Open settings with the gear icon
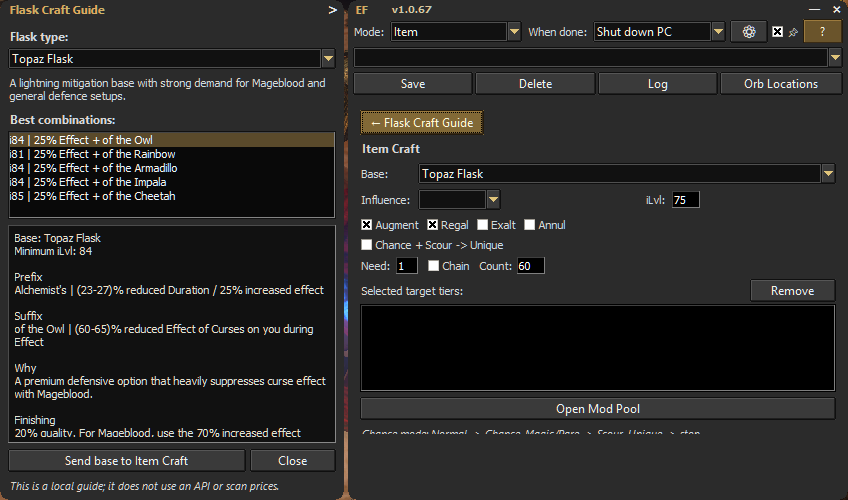 pos(748,32)
